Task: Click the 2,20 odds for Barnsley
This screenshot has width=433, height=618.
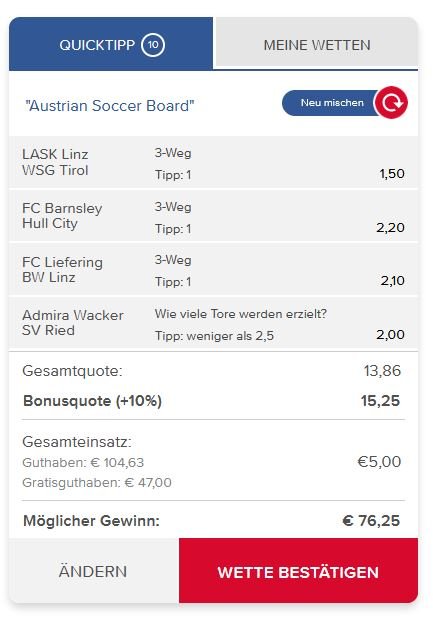Action: click(390, 227)
